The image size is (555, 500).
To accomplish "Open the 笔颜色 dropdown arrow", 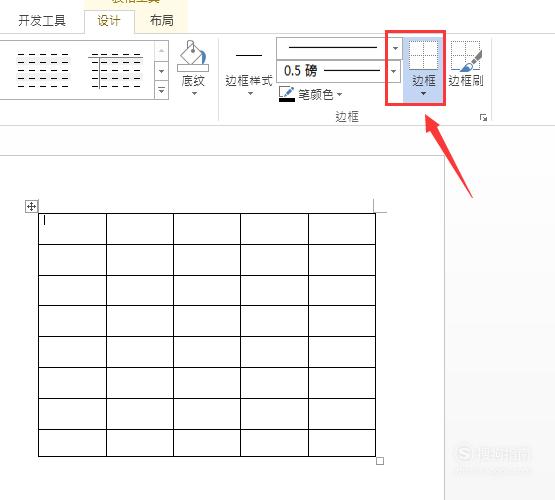I will tap(339, 94).
